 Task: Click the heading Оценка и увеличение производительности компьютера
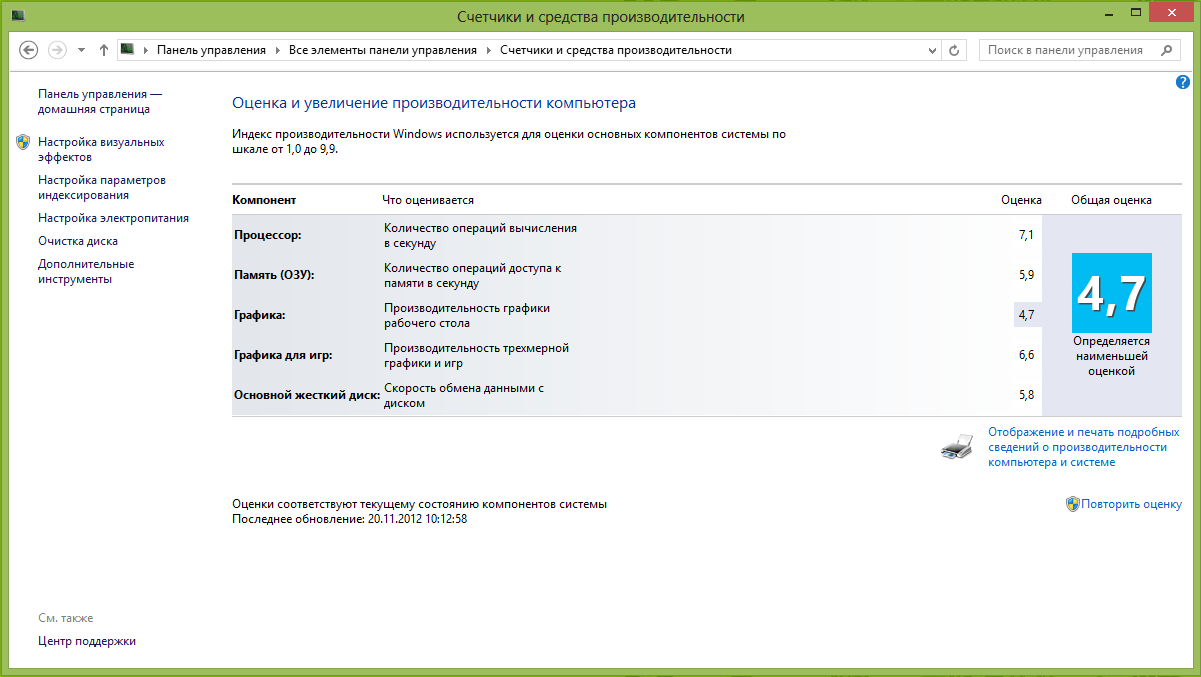click(x=434, y=103)
